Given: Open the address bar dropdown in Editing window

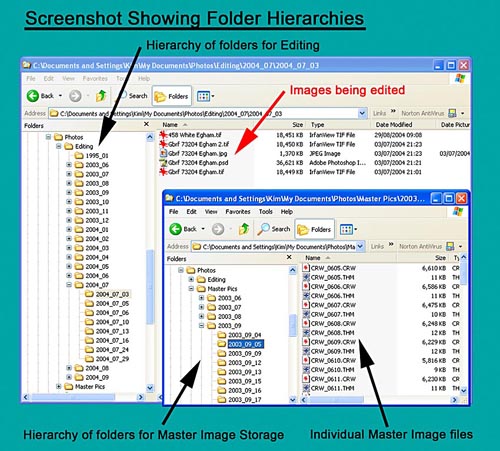Looking at the screenshot, I should (x=362, y=113).
